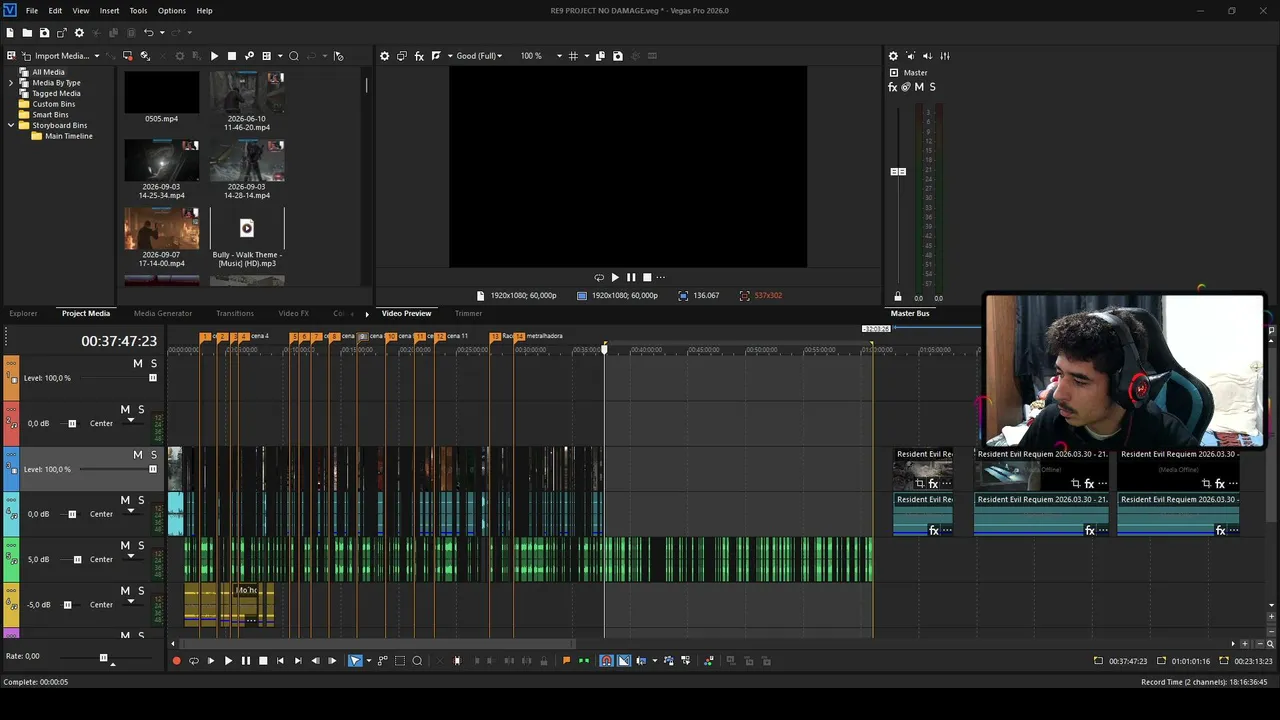Expand the Storyboard Bins tree folder
Image resolution: width=1280 pixels, height=720 pixels.
click(x=11, y=125)
